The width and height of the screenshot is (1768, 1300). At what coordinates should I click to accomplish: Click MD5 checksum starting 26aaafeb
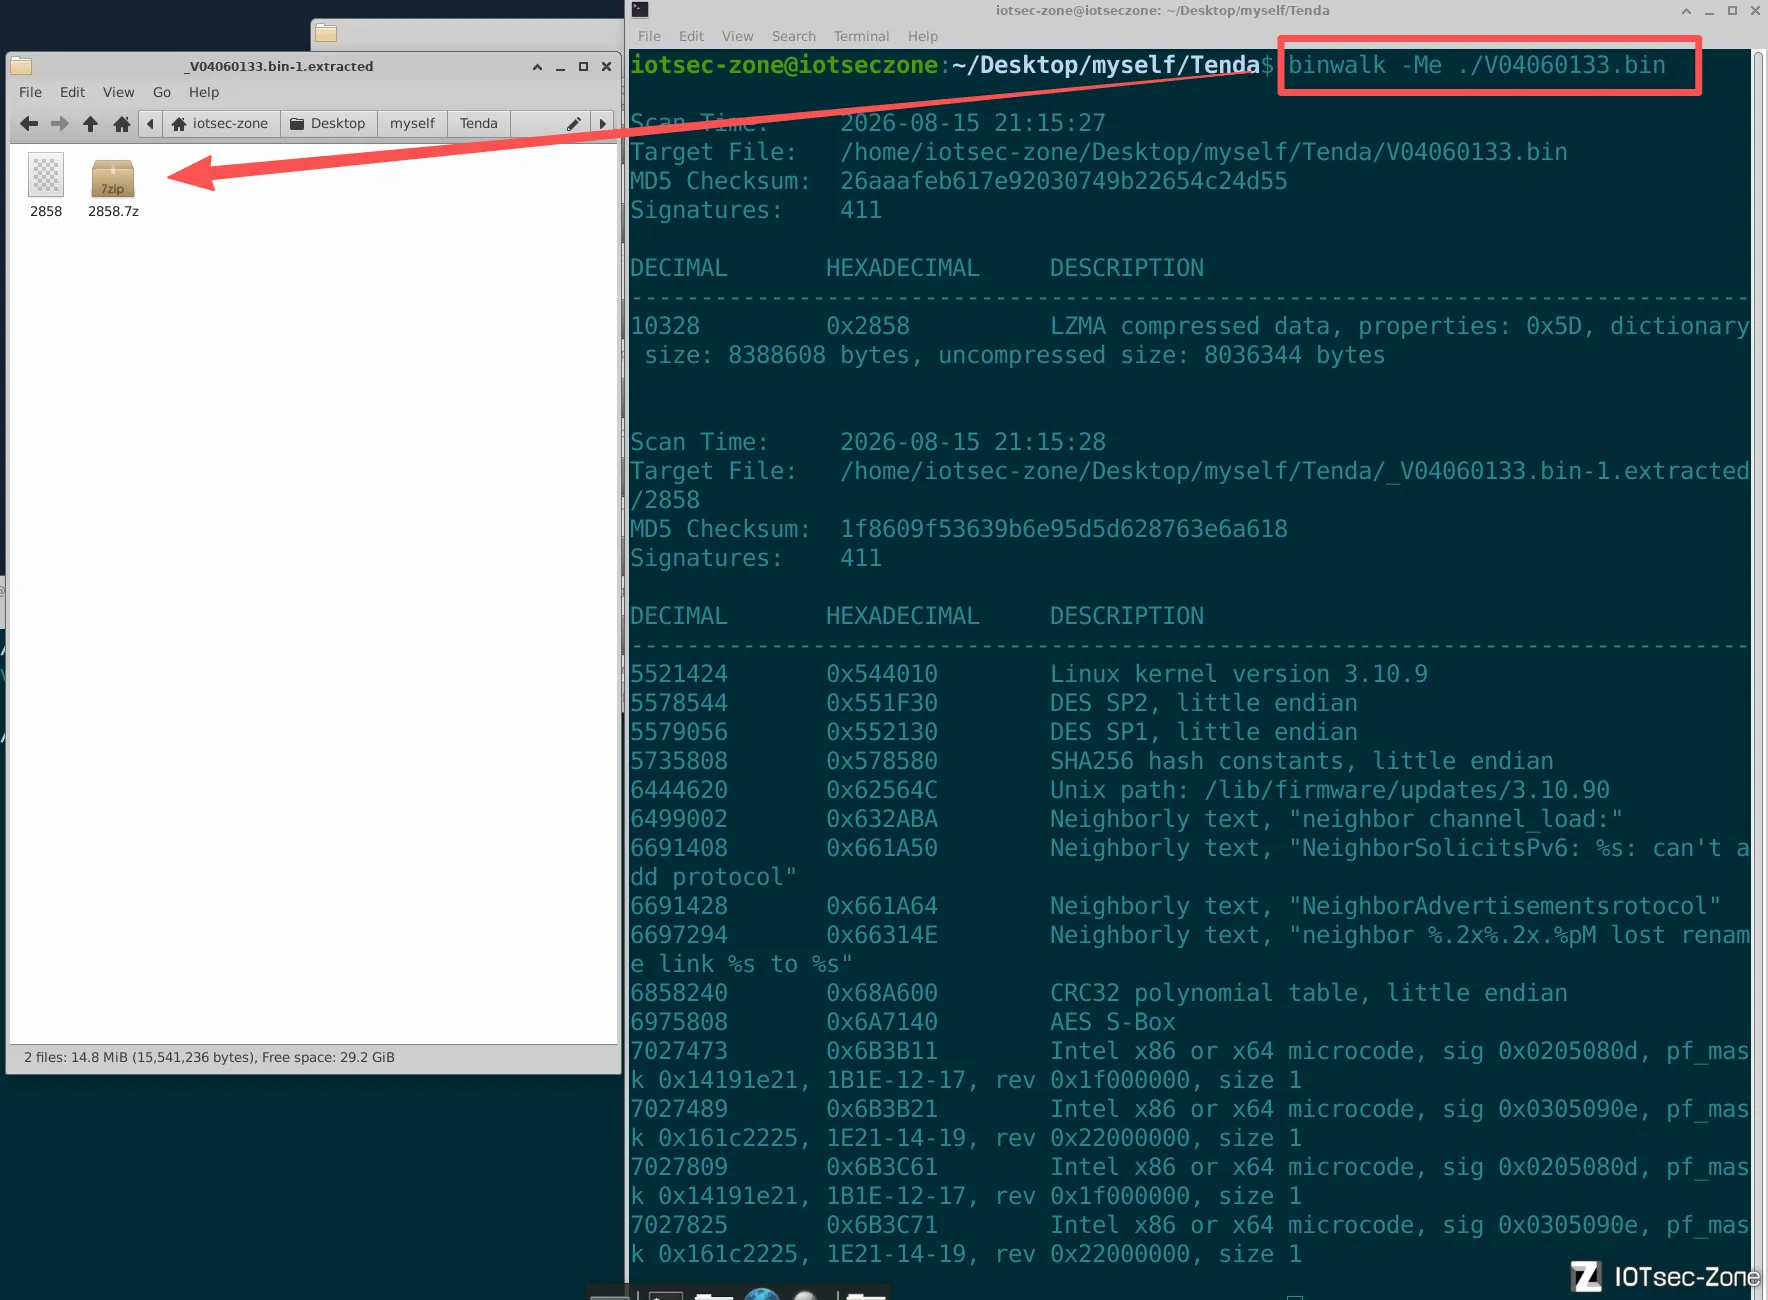click(1064, 181)
